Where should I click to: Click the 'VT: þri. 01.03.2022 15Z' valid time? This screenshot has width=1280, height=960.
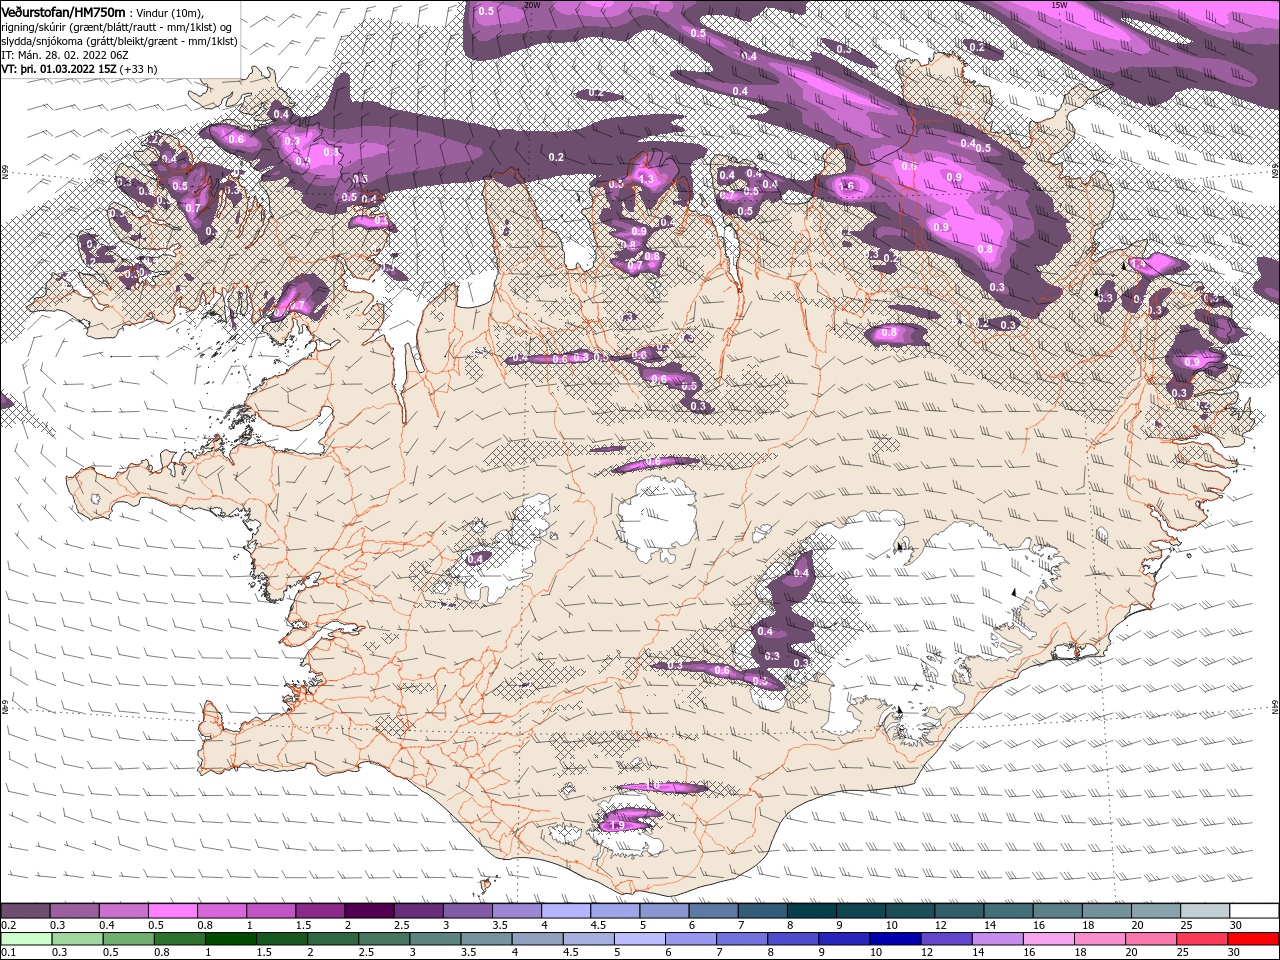[59, 69]
